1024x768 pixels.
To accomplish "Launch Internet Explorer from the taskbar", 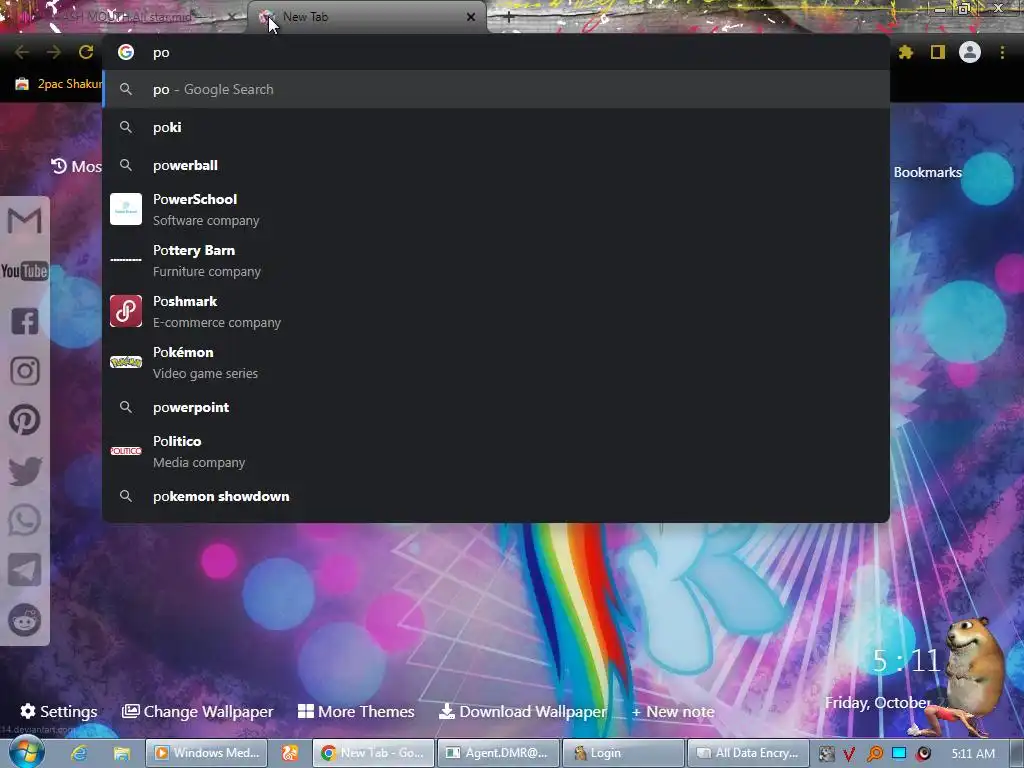I will point(79,753).
